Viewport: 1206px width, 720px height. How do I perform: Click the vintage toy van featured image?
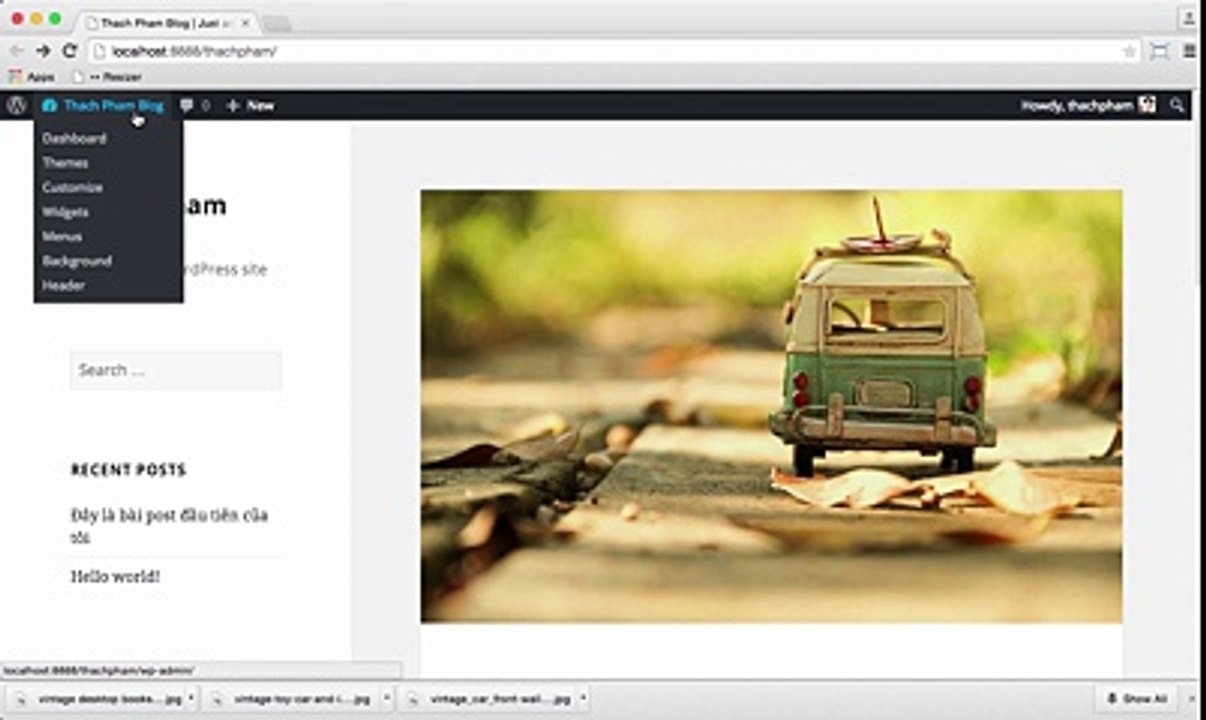(771, 406)
